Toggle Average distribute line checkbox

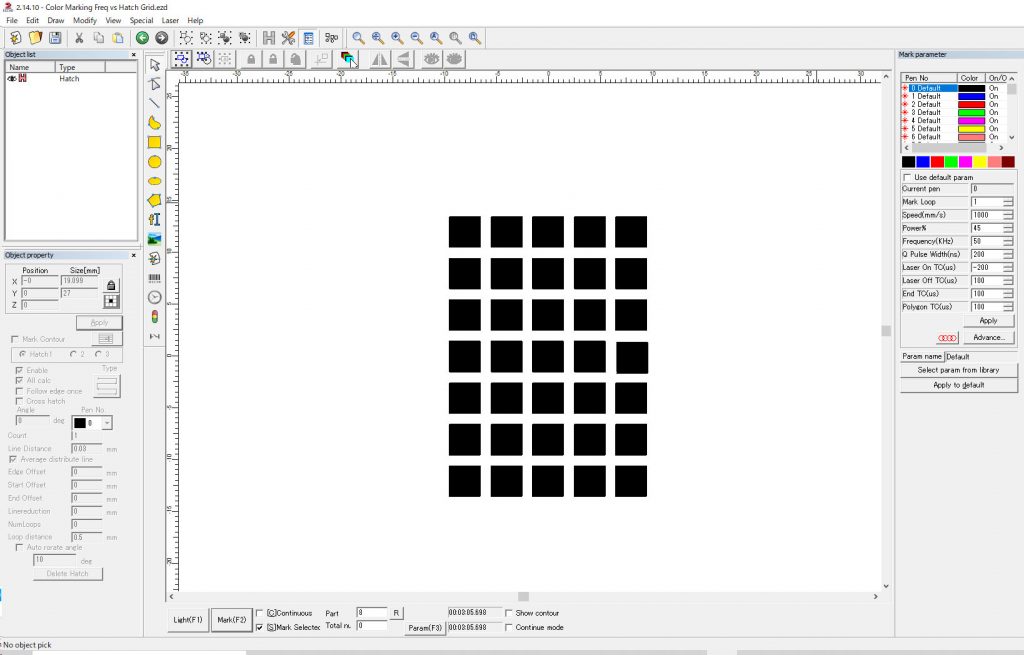[x=13, y=460]
